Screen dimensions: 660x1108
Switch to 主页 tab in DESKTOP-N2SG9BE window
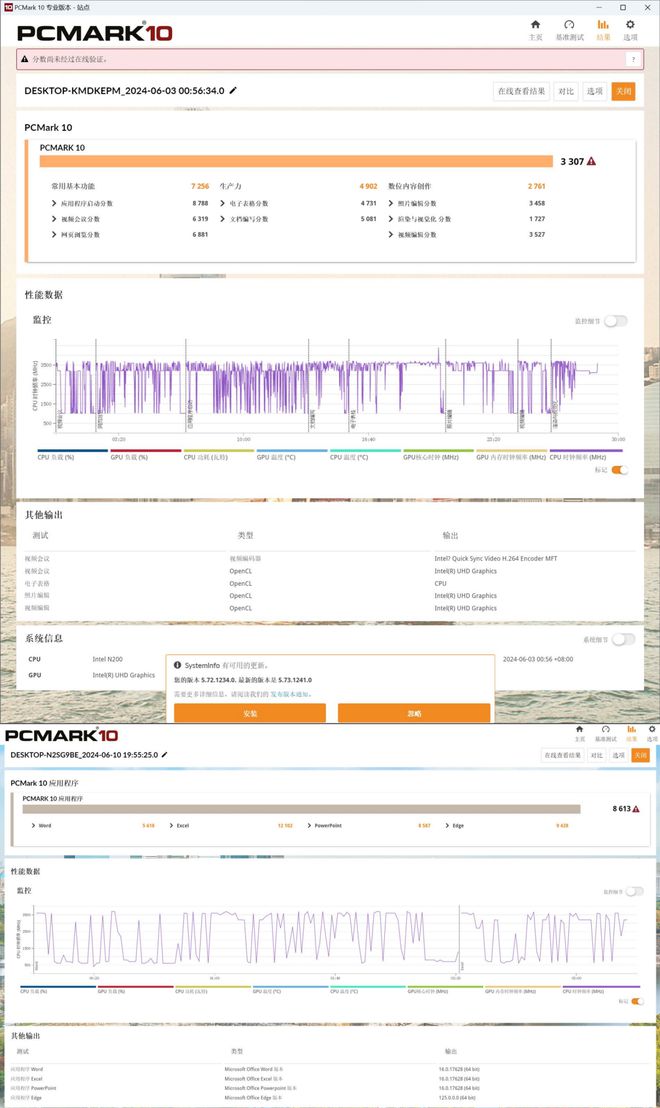[x=579, y=733]
